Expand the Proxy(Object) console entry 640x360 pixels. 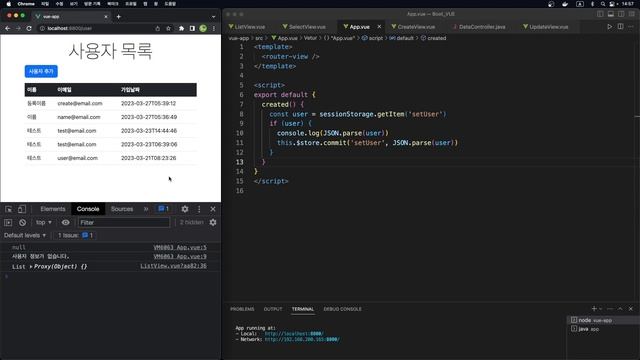click(31, 267)
